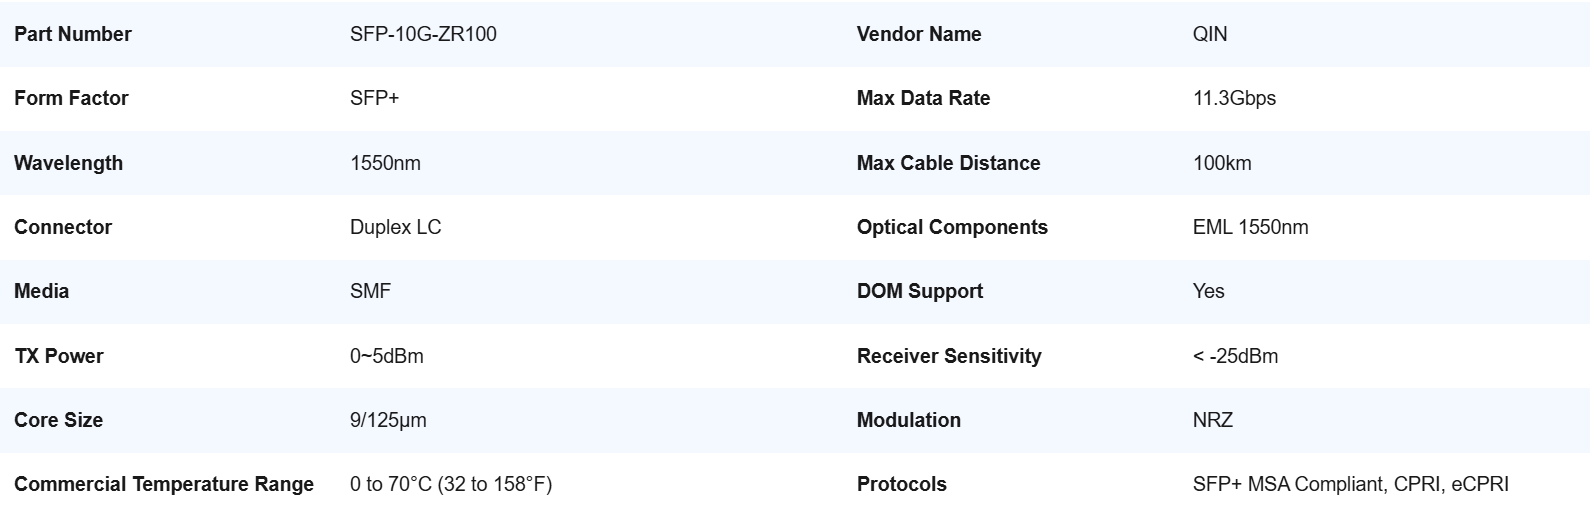Viewport: 1590px width, 519px height.
Task: Select the Duplex LC connector value
Action: point(395,227)
